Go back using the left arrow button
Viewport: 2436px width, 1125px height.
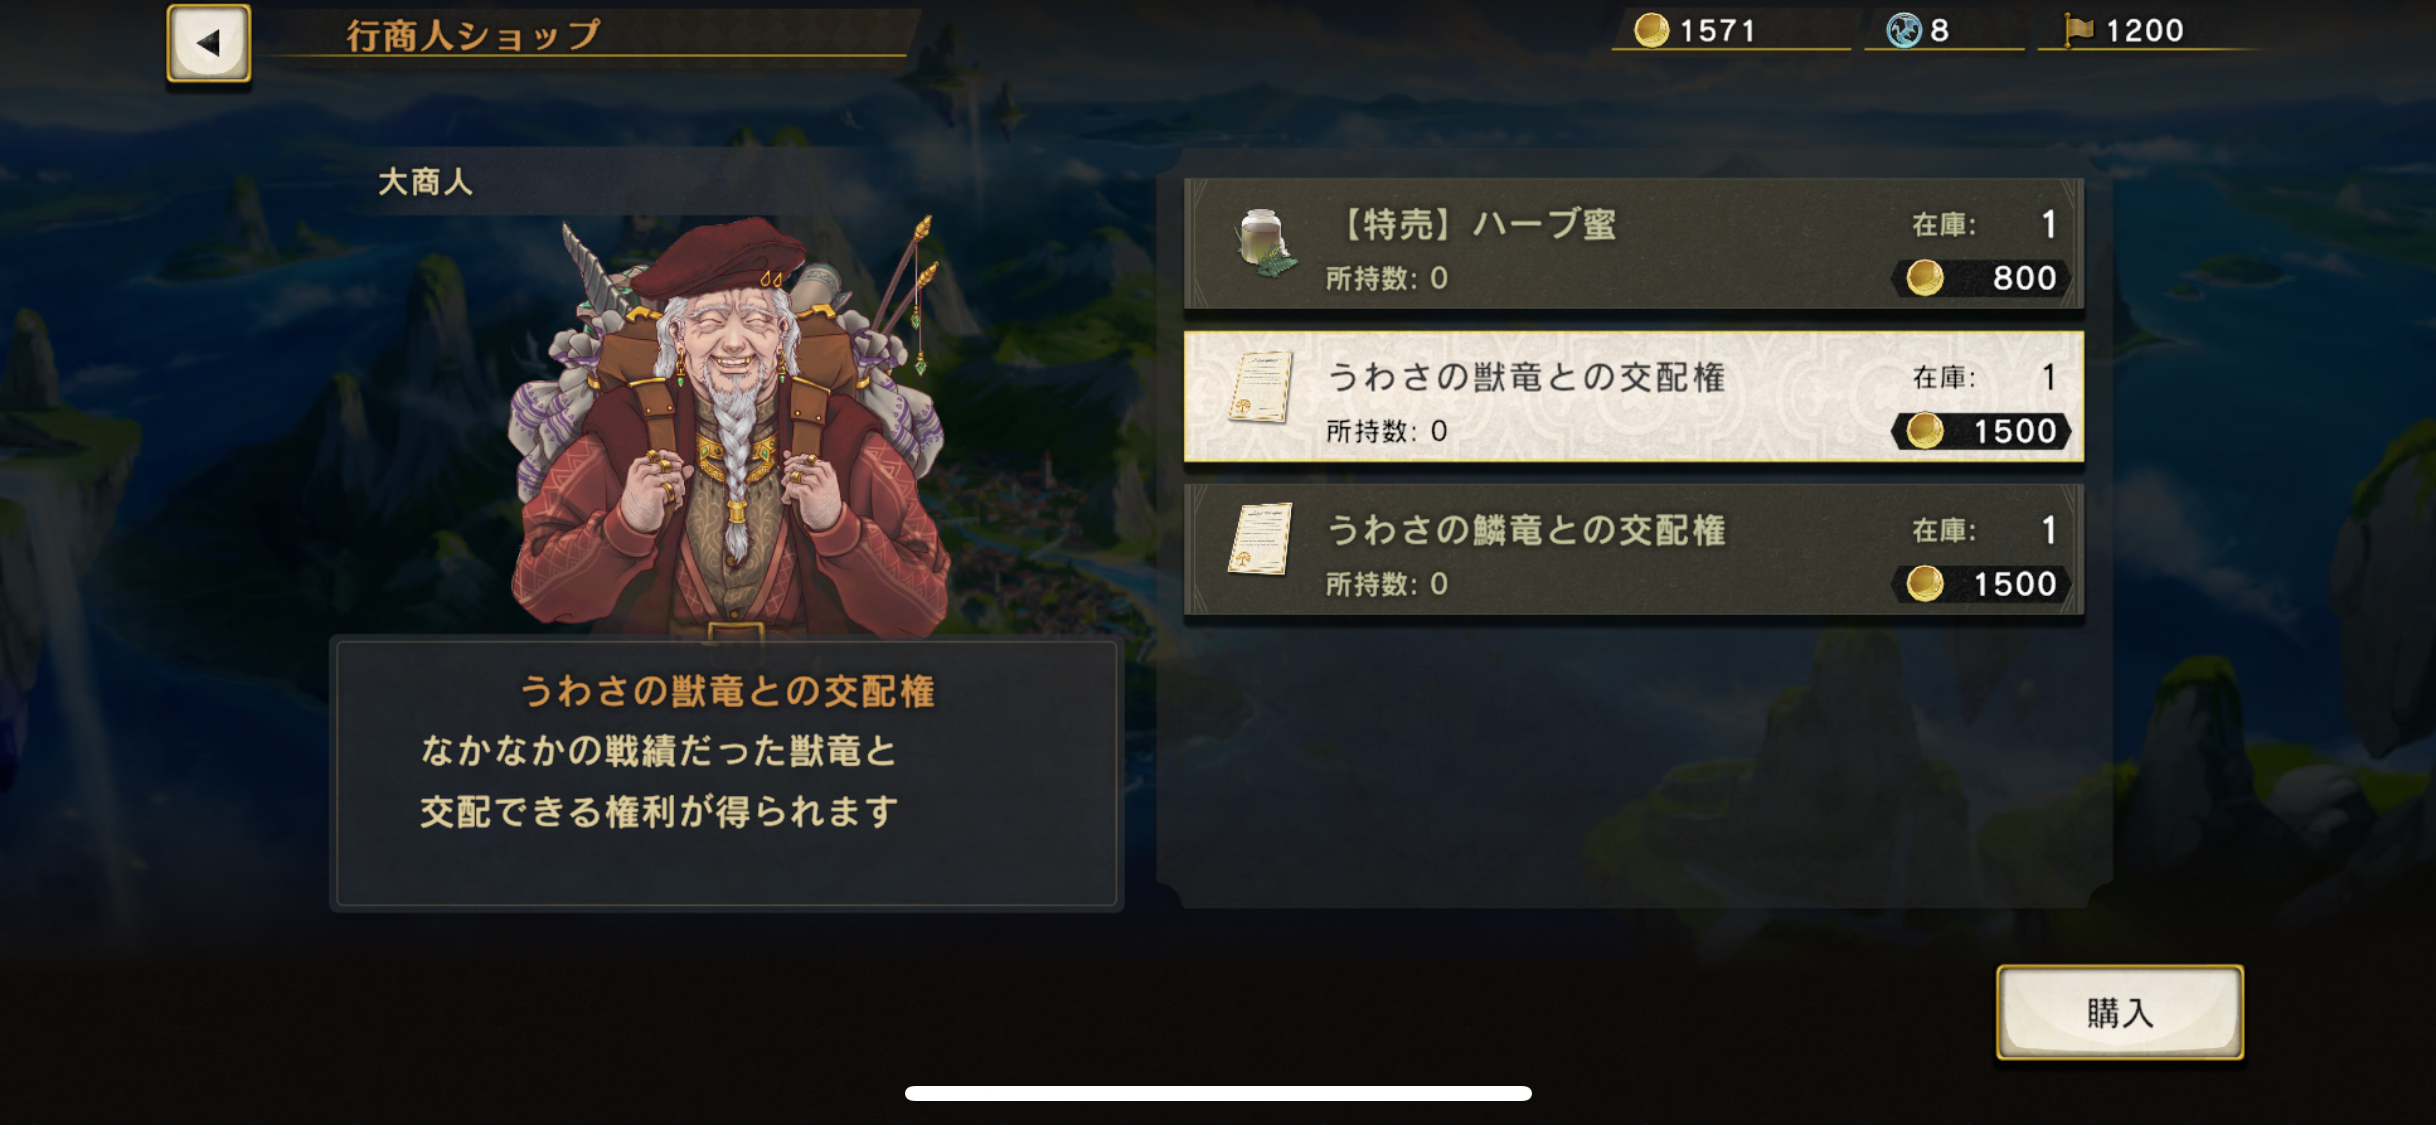tap(209, 43)
